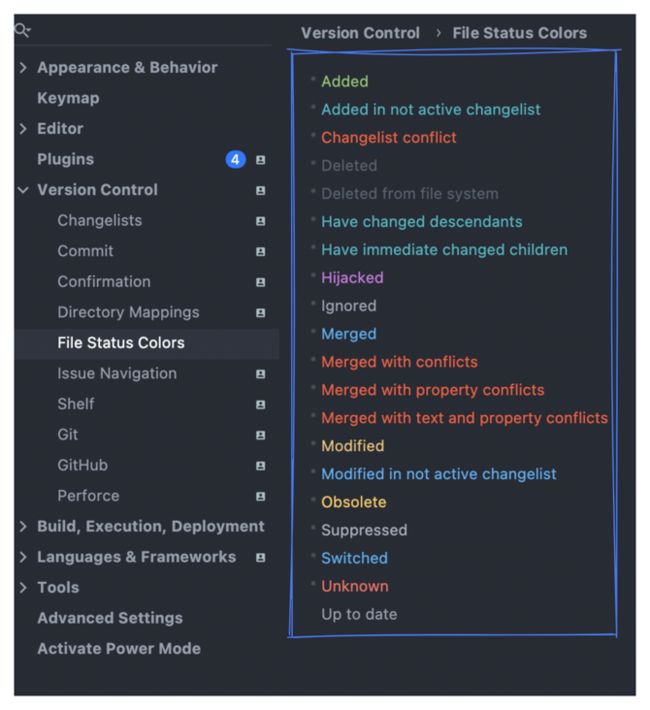Click project-level icon beside Languages & Frameworks
Viewport: 650px width, 710px height.
pos(260,557)
